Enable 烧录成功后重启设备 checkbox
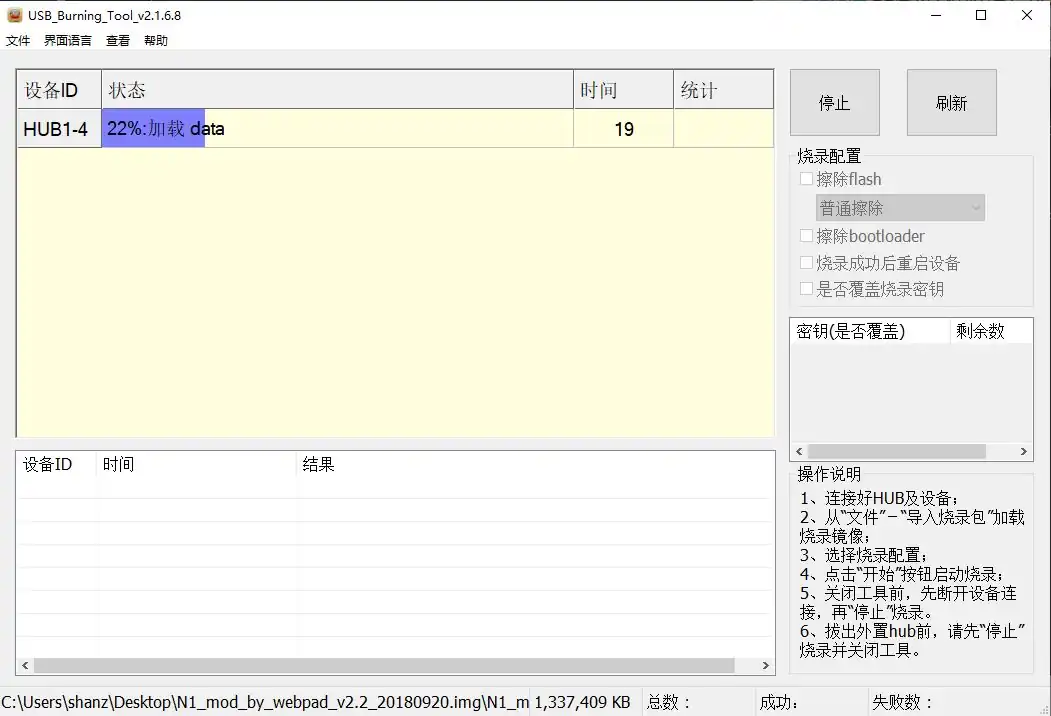Image resolution: width=1051 pixels, height=716 pixels. coord(807,263)
